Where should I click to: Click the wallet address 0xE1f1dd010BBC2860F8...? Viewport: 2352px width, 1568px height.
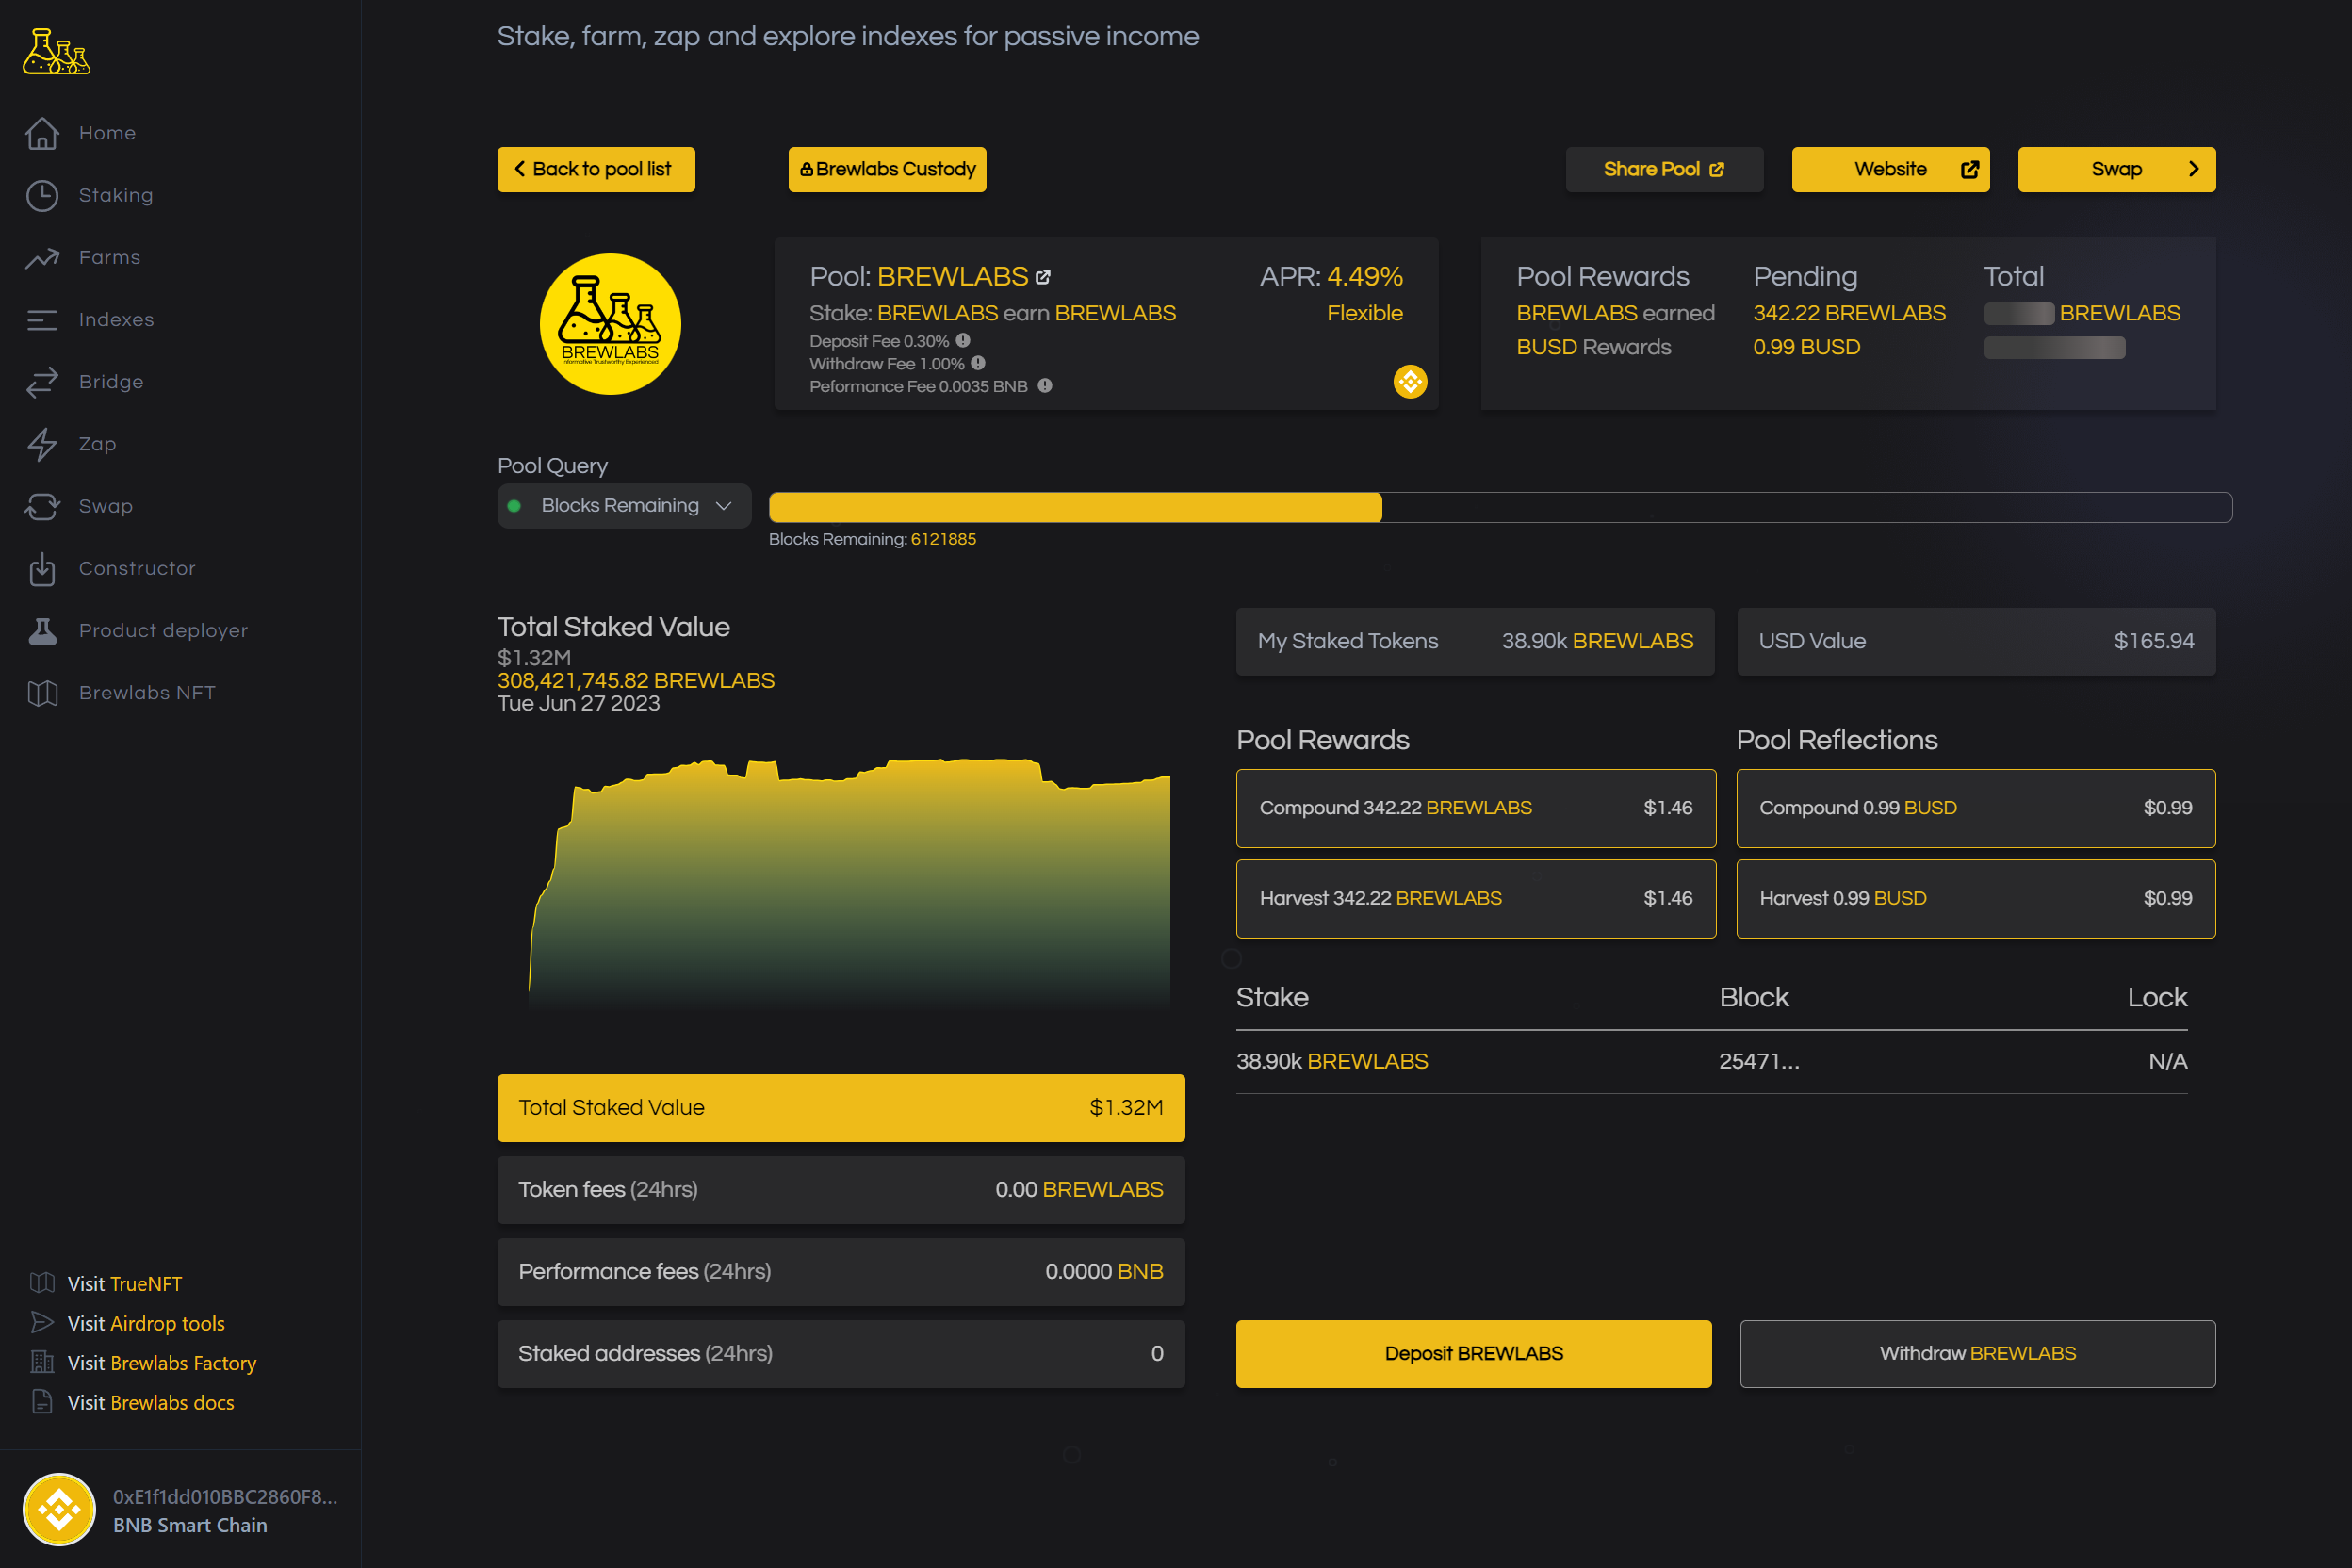click(225, 1497)
